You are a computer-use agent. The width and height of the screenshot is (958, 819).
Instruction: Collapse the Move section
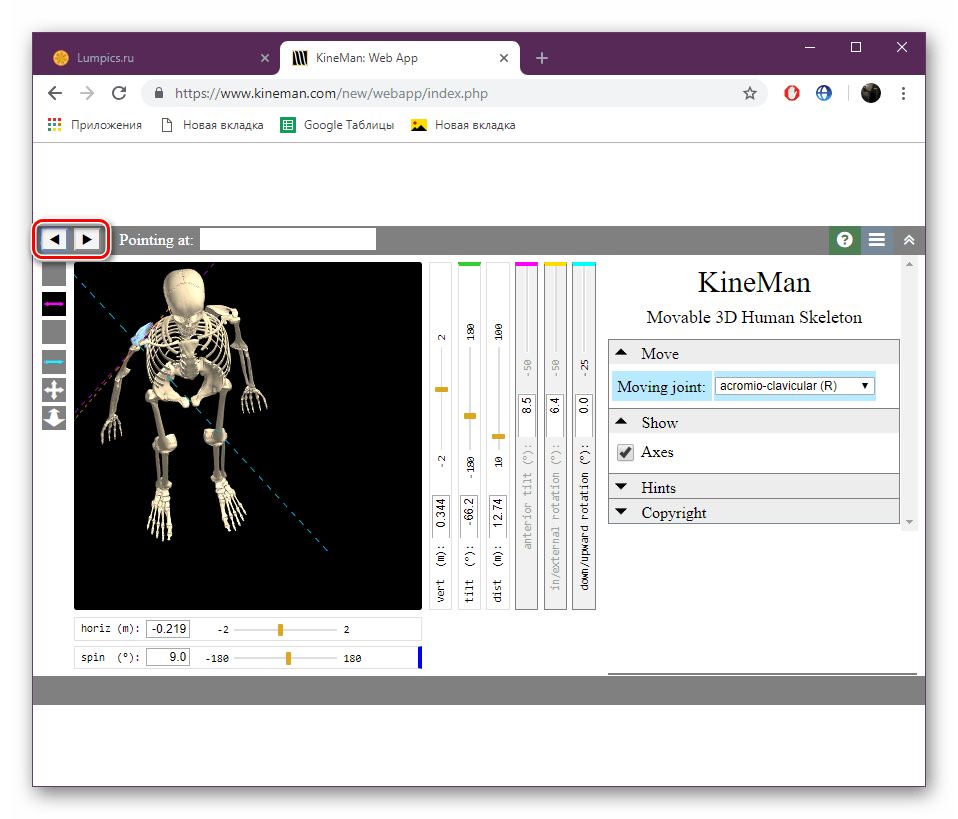(x=659, y=354)
